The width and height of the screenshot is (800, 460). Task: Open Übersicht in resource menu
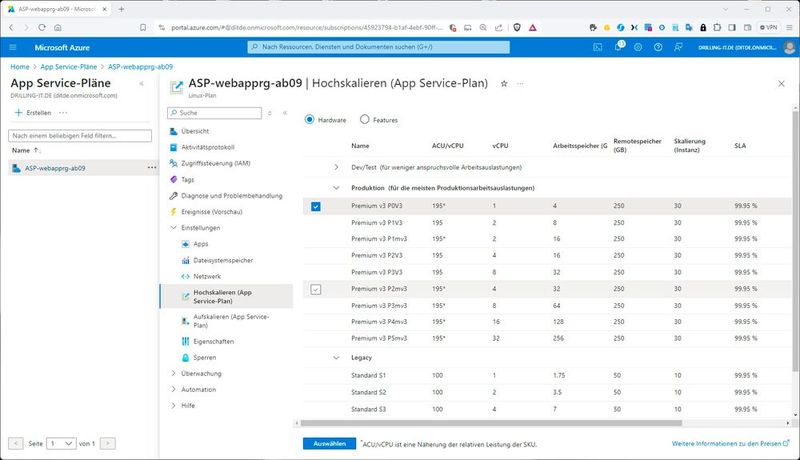[195, 131]
